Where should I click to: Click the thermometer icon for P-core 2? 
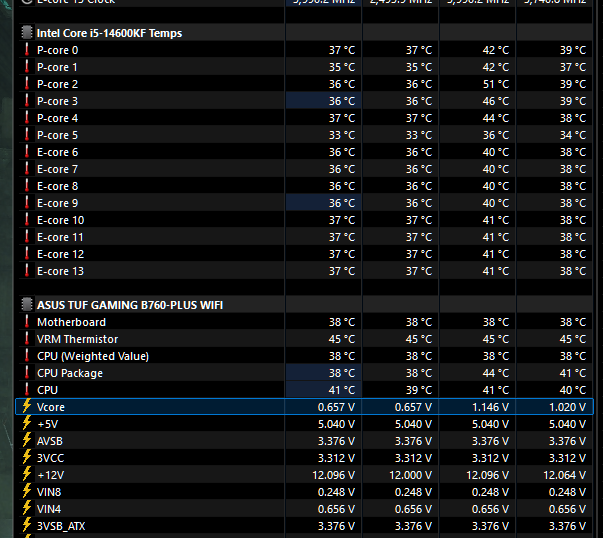point(27,83)
